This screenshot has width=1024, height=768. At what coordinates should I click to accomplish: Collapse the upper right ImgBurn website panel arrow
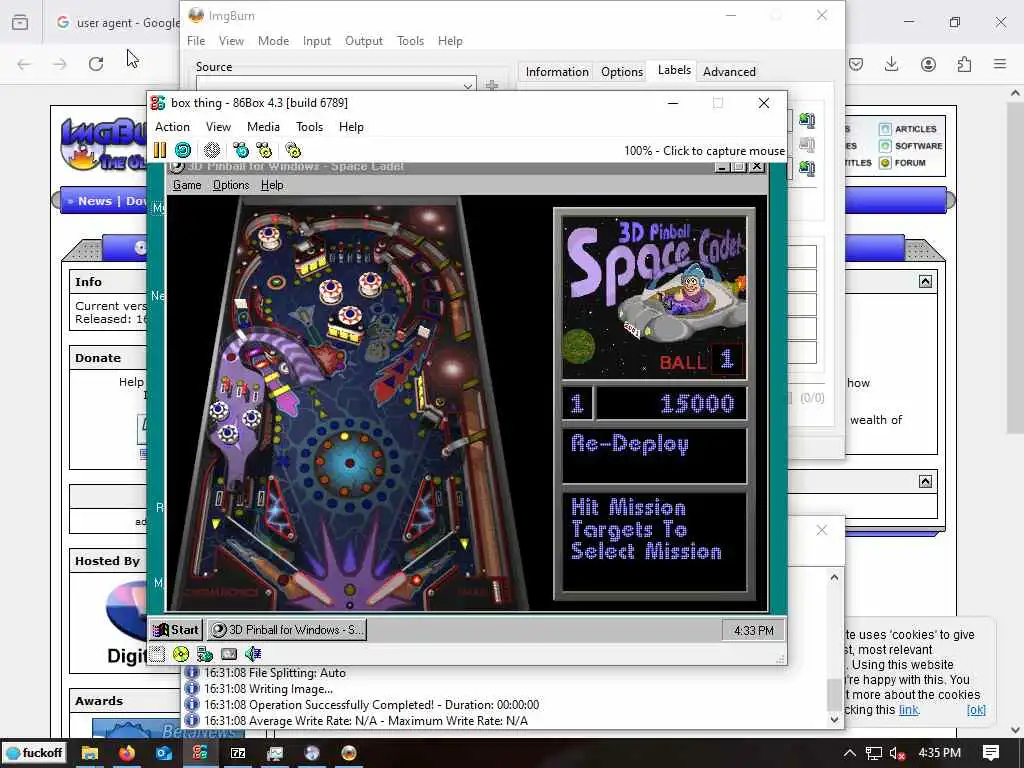tap(925, 281)
